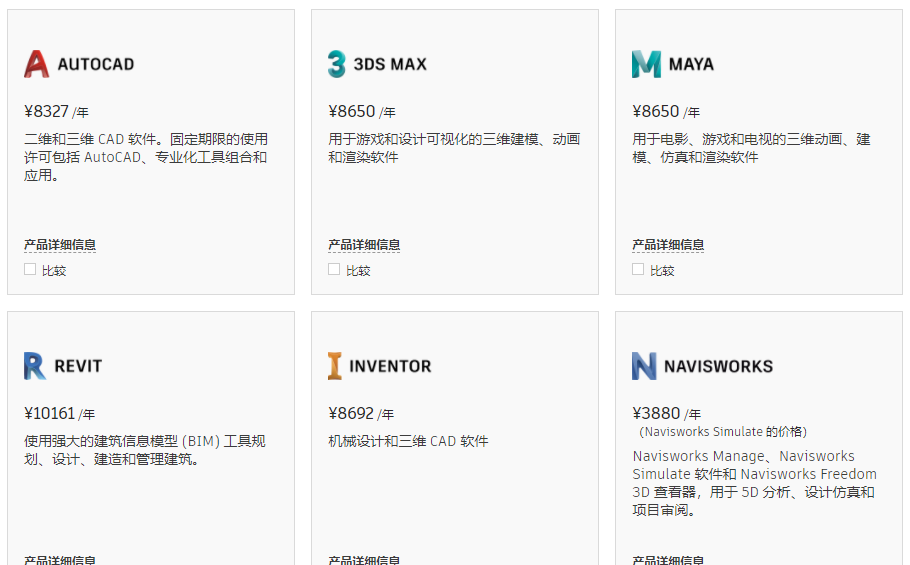Click the ¥3880 /年 Navisworks price
The image size is (910, 565).
click(x=666, y=414)
